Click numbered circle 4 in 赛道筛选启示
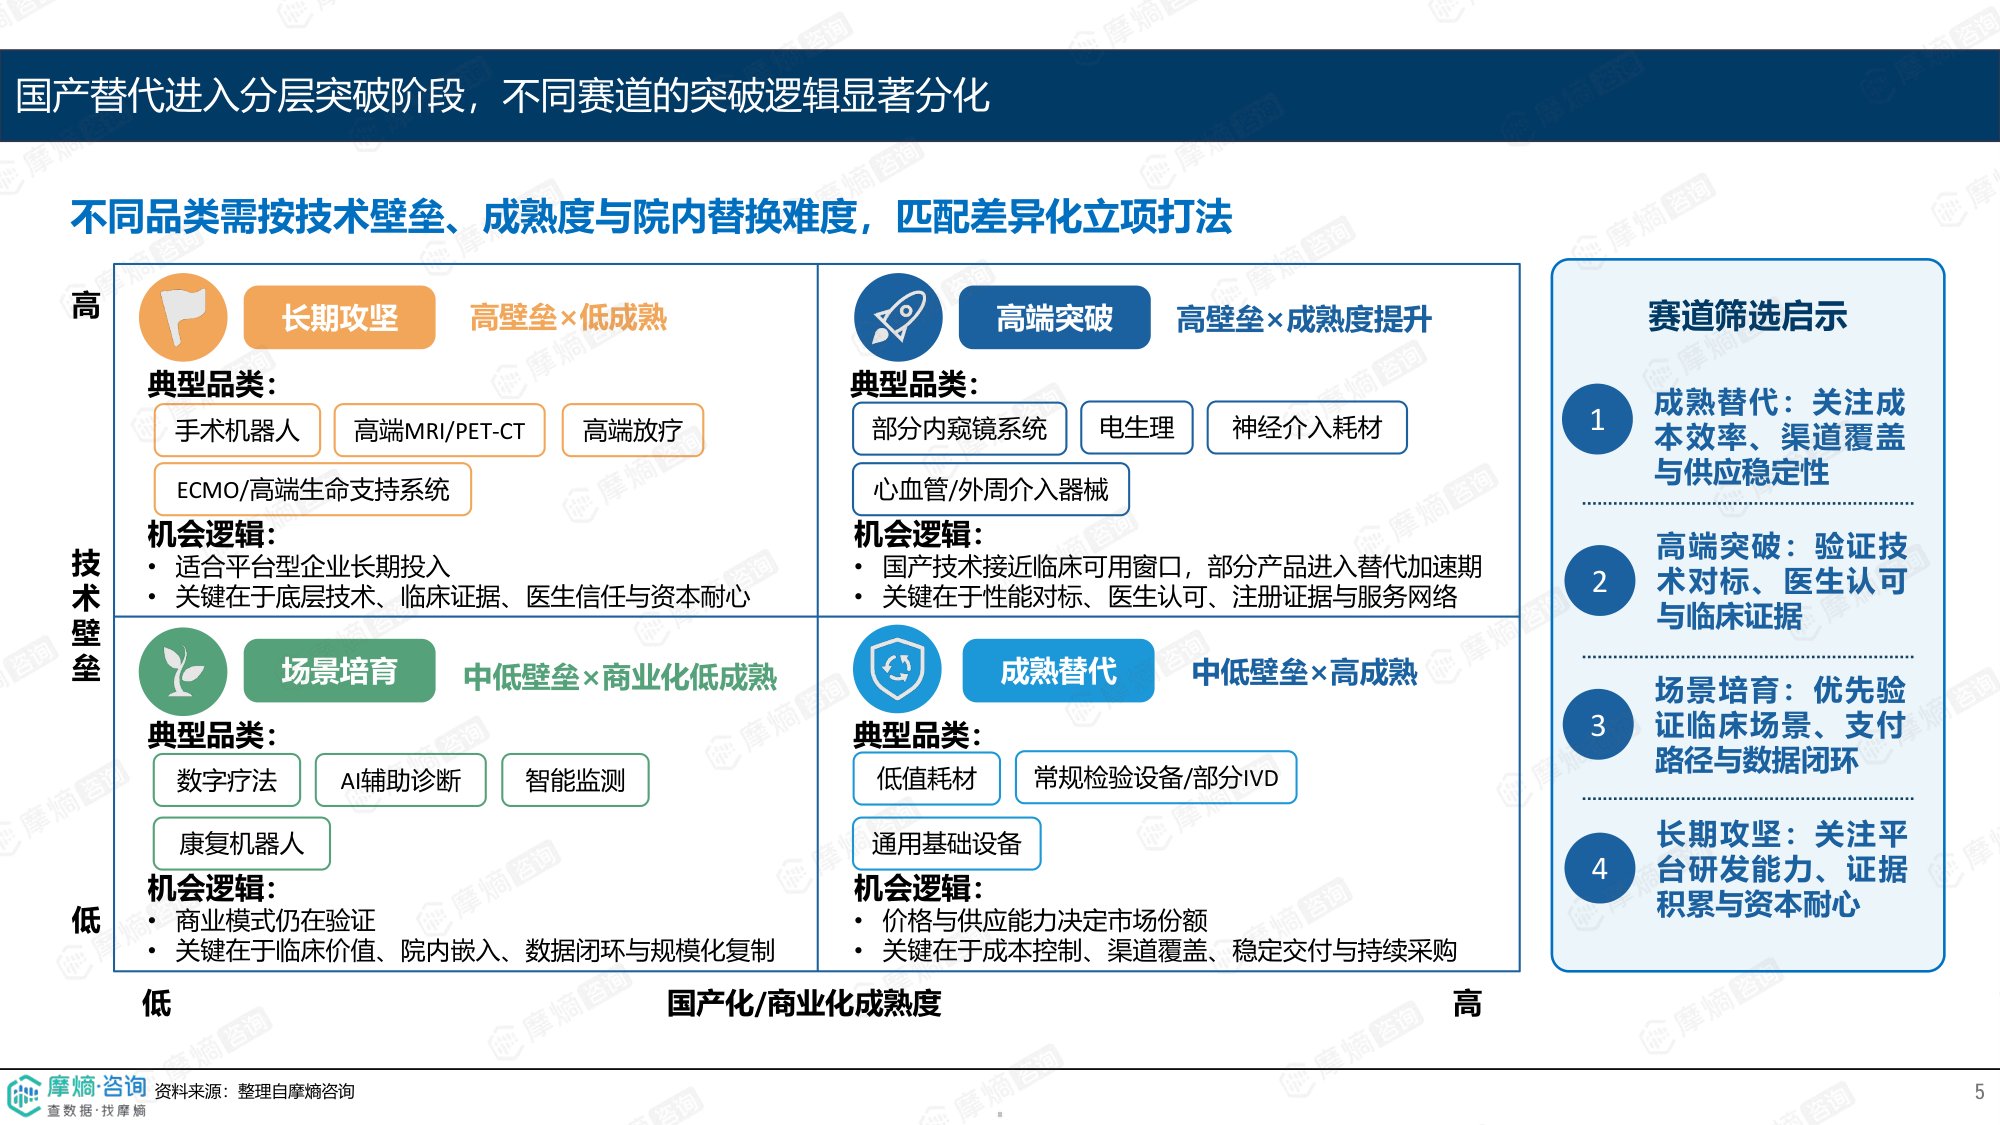This screenshot has width=2000, height=1125. pyautogui.click(x=1599, y=868)
